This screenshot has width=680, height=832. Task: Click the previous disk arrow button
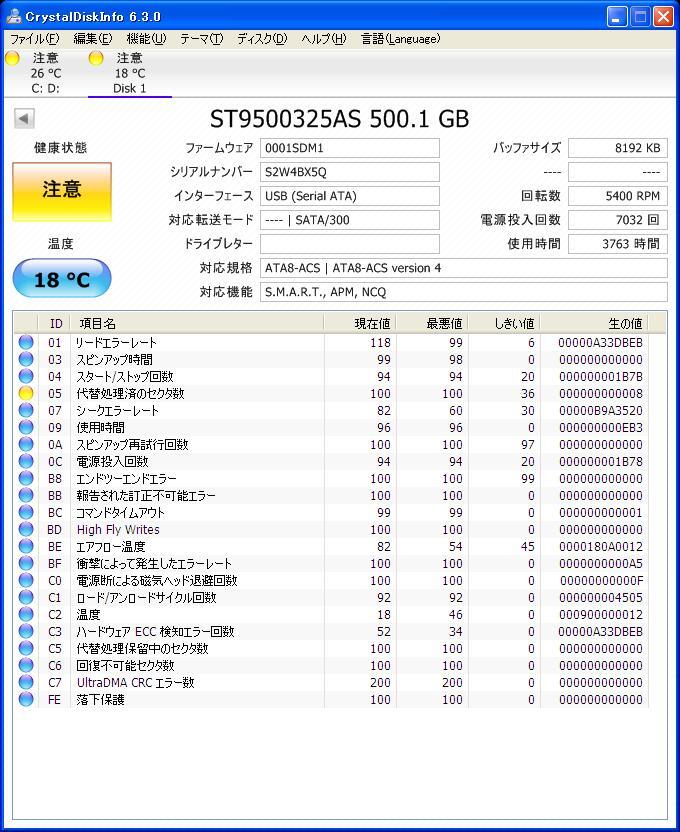(x=24, y=118)
